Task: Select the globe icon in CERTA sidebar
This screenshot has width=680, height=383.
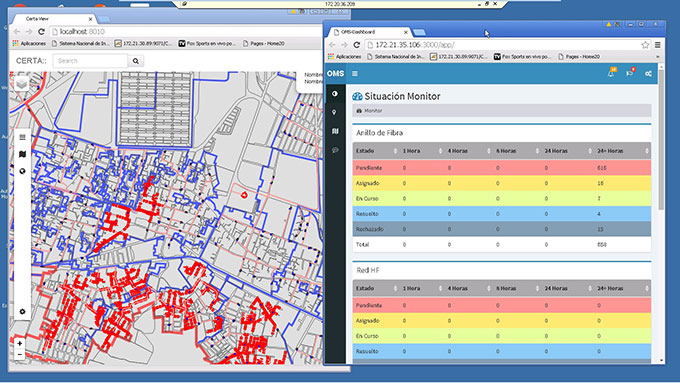Action: coord(23,171)
